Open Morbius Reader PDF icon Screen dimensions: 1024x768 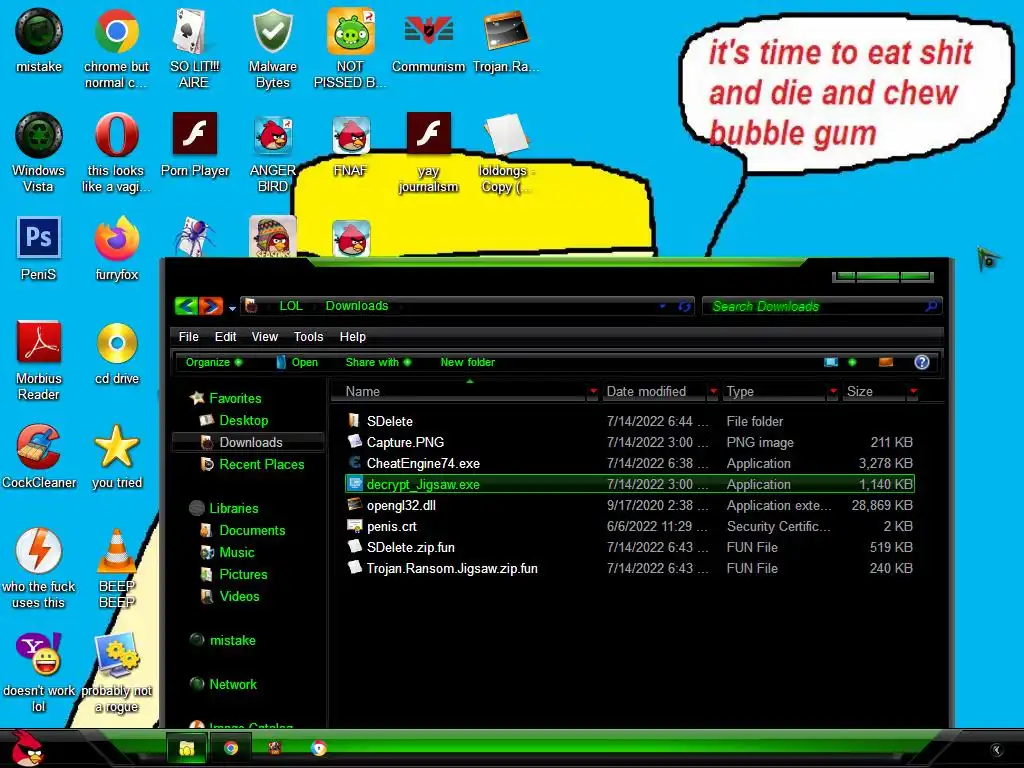pos(39,359)
